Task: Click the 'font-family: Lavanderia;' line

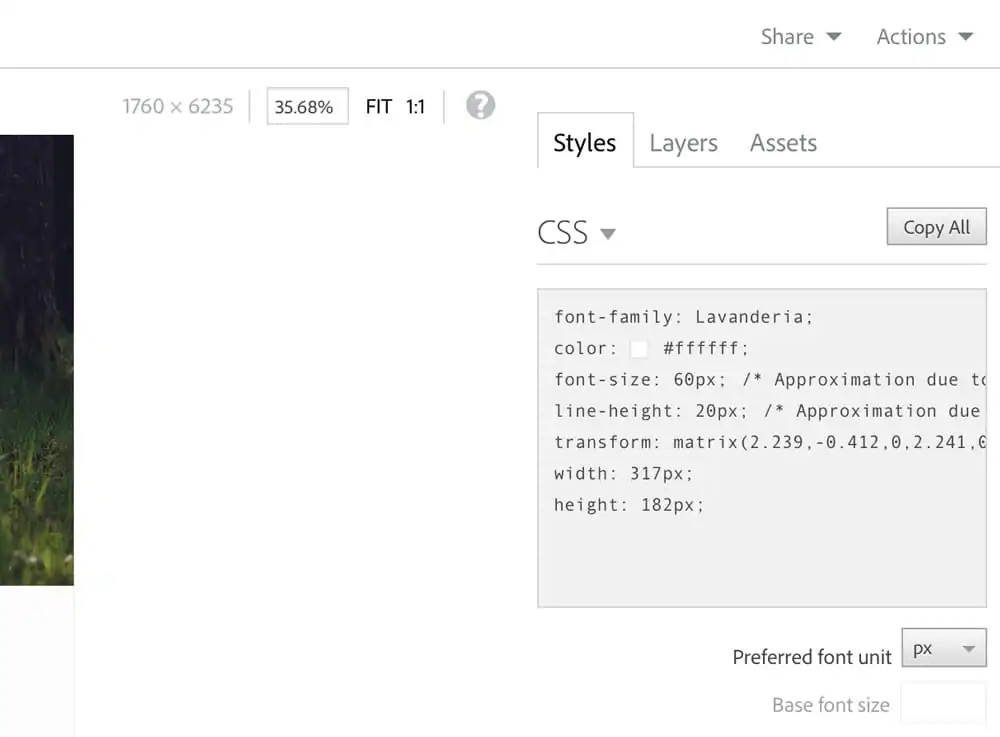Action: tap(683, 317)
